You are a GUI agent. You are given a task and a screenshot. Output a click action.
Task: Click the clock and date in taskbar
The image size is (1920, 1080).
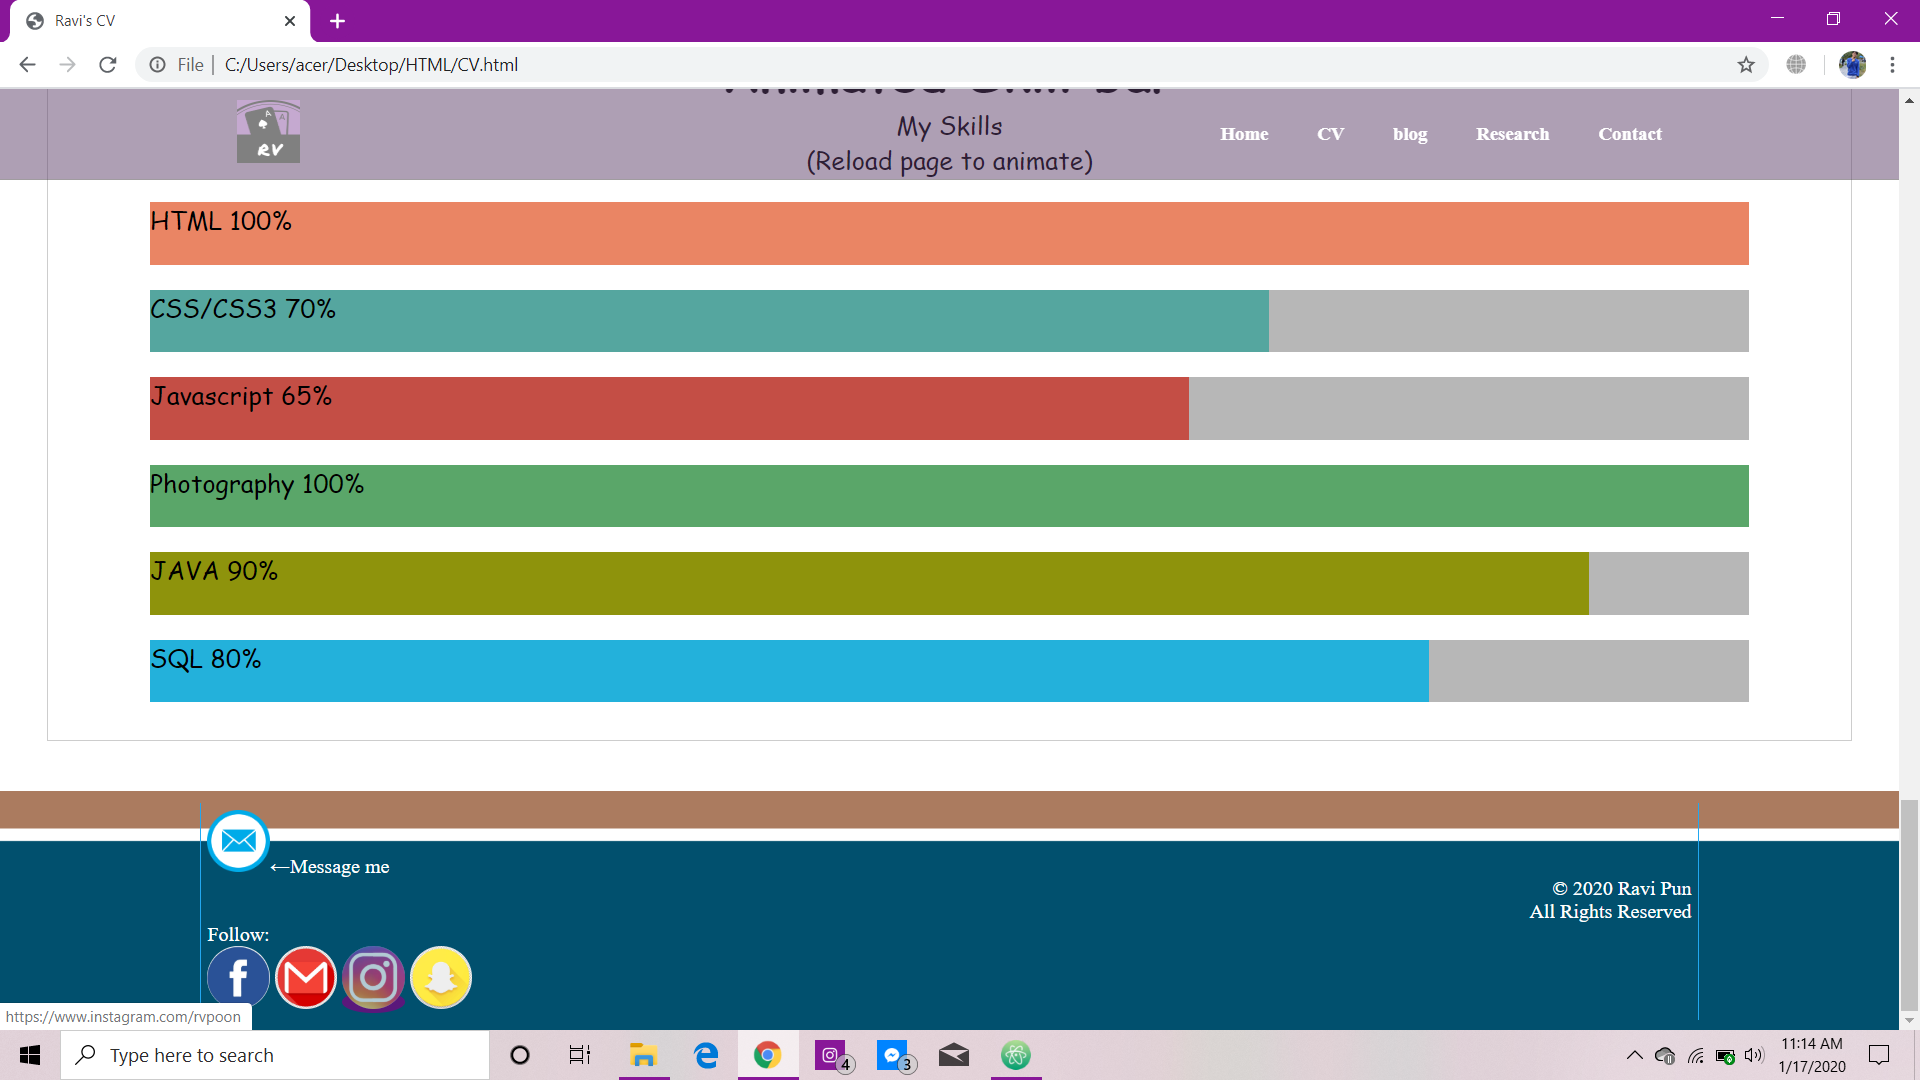tap(1812, 1055)
